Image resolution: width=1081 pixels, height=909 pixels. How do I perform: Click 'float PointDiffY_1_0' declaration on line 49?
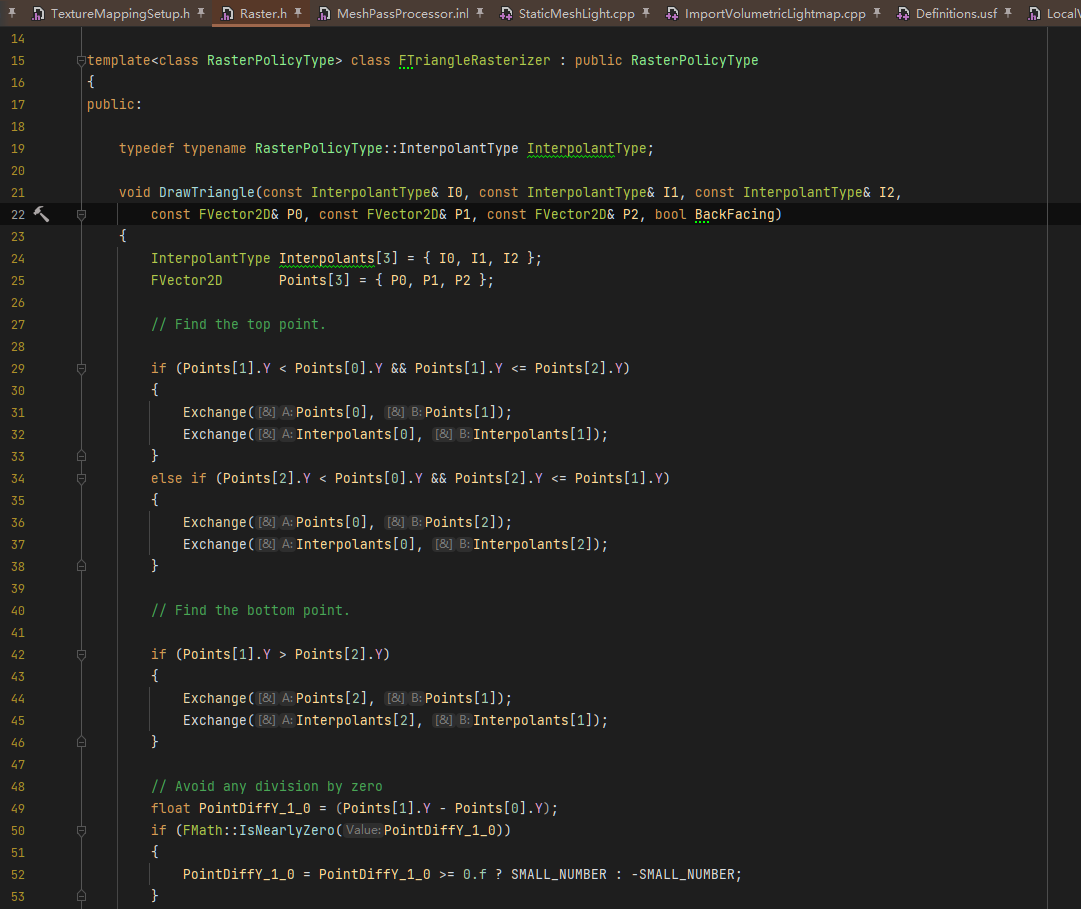click(x=231, y=808)
